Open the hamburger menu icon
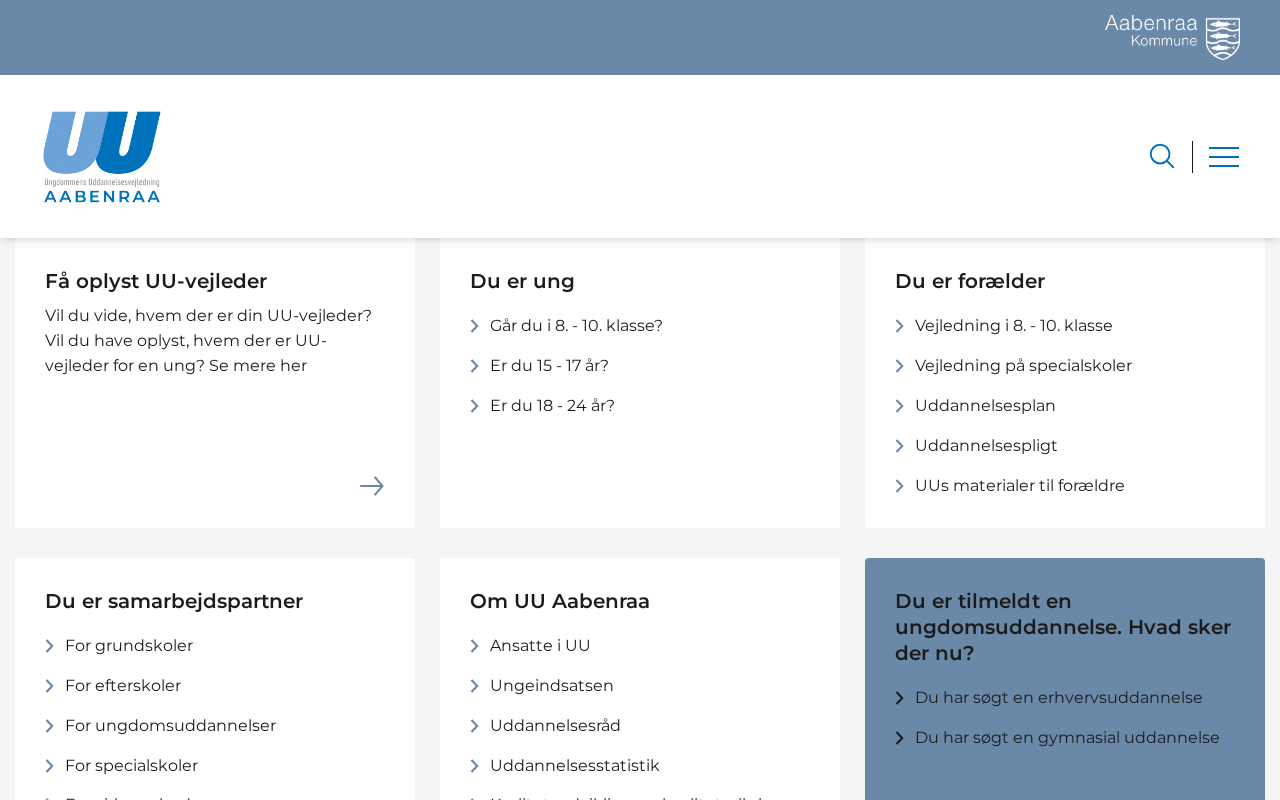This screenshot has height=800, width=1280. tap(1224, 157)
